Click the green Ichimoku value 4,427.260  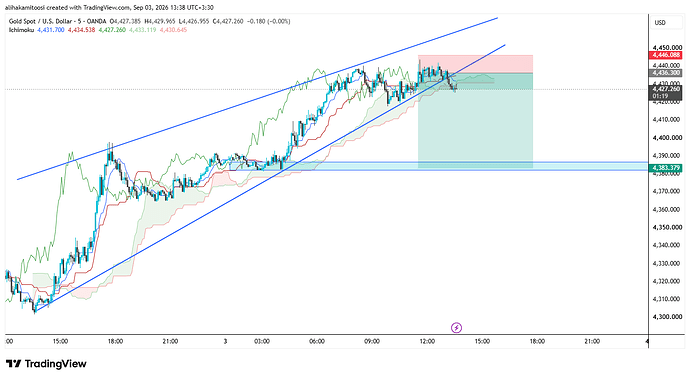click(112, 30)
